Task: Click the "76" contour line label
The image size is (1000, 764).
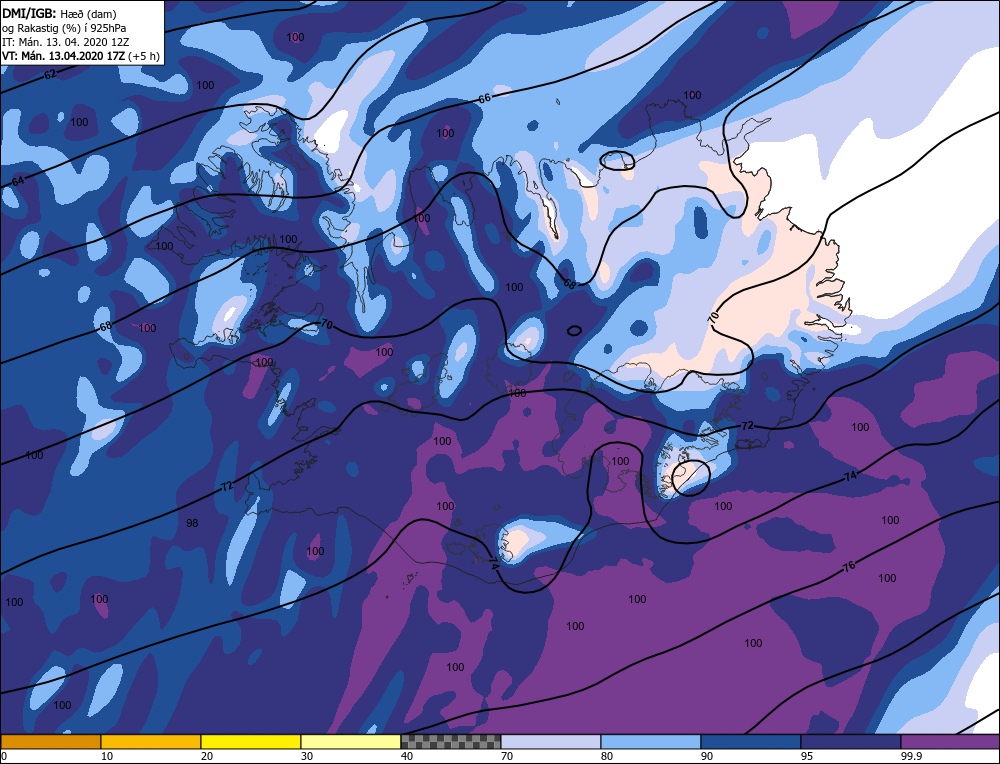Action: pyautogui.click(x=849, y=566)
